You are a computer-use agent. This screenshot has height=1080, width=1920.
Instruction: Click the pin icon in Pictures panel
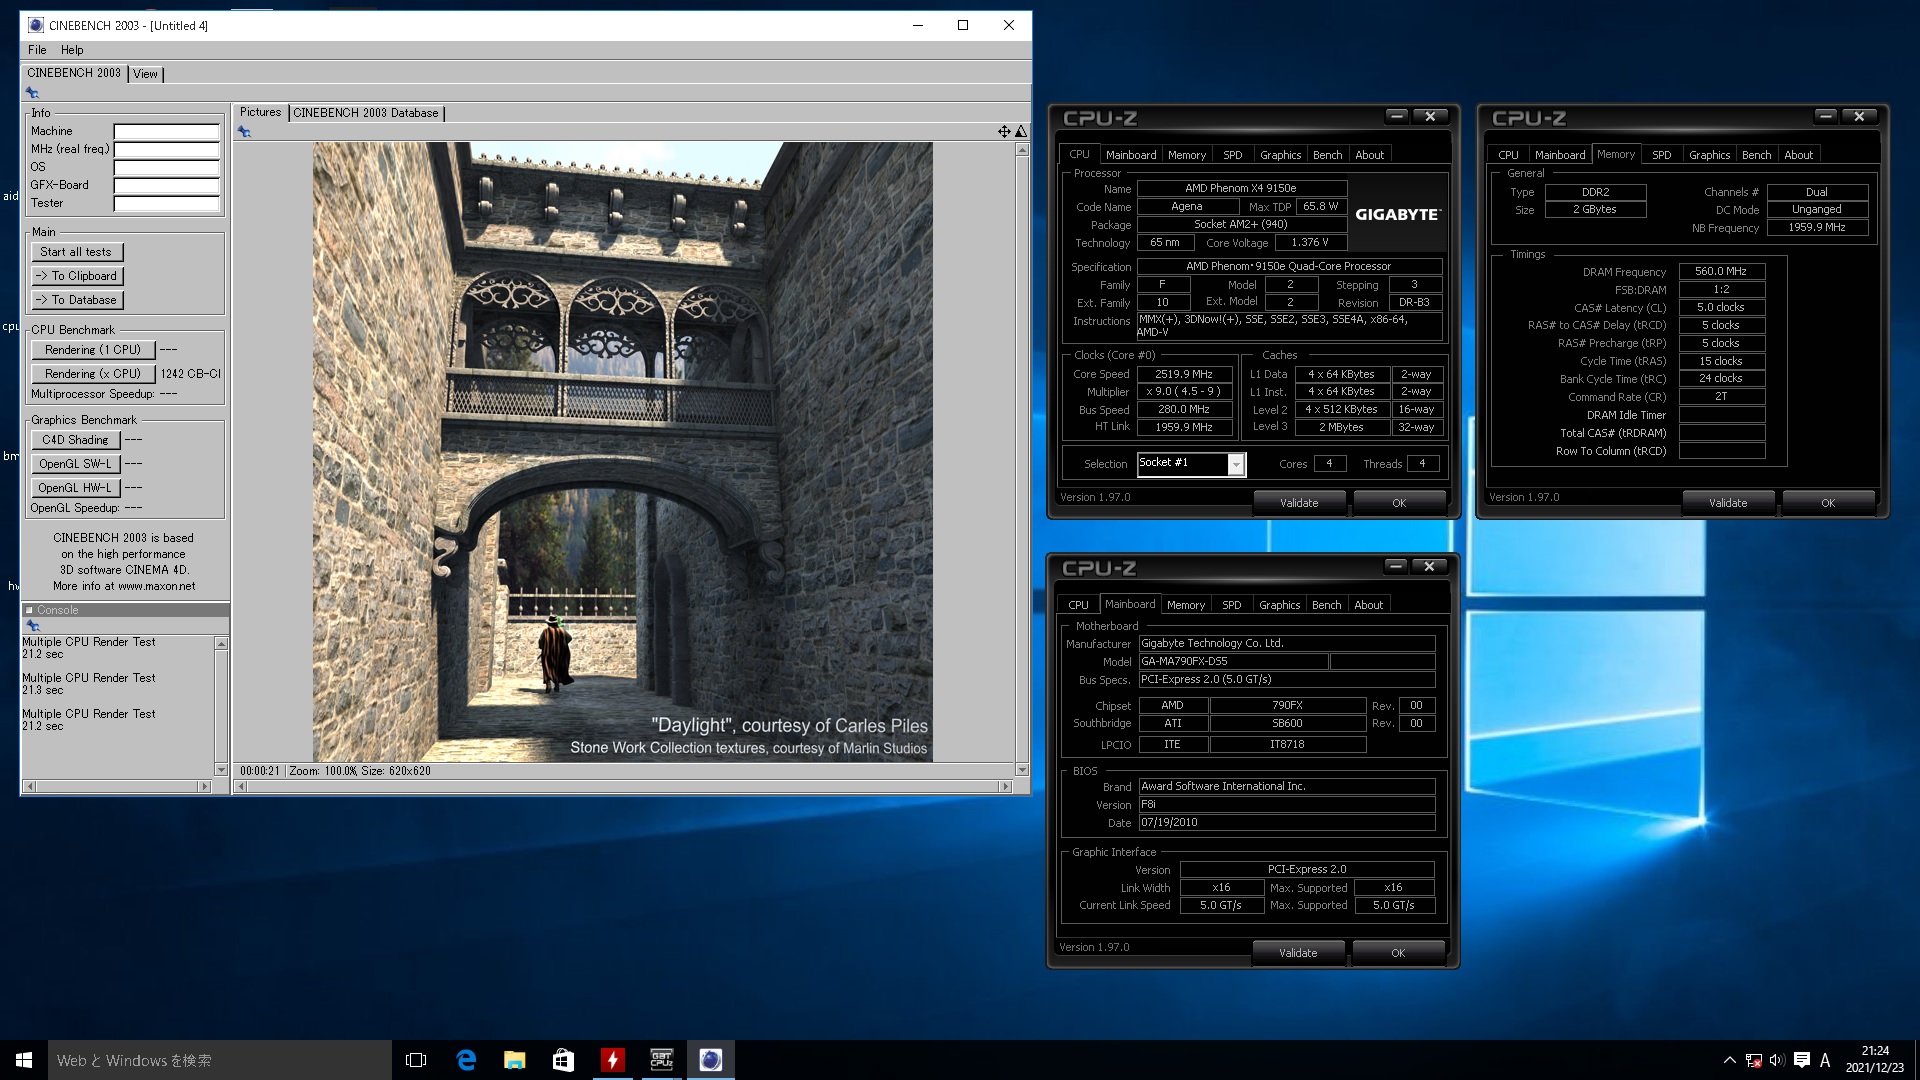click(244, 132)
